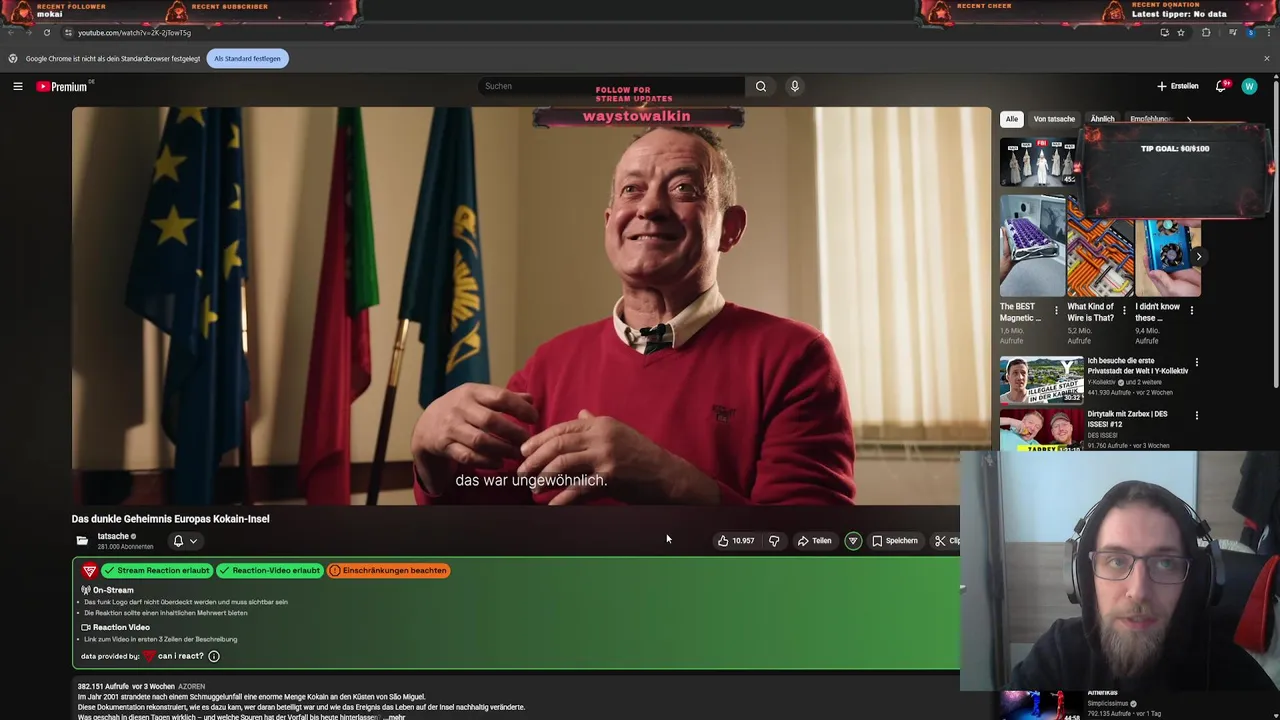The image size is (1280, 720).
Task: Click Stream Reaction erlaubt badge
Action: 157,571
